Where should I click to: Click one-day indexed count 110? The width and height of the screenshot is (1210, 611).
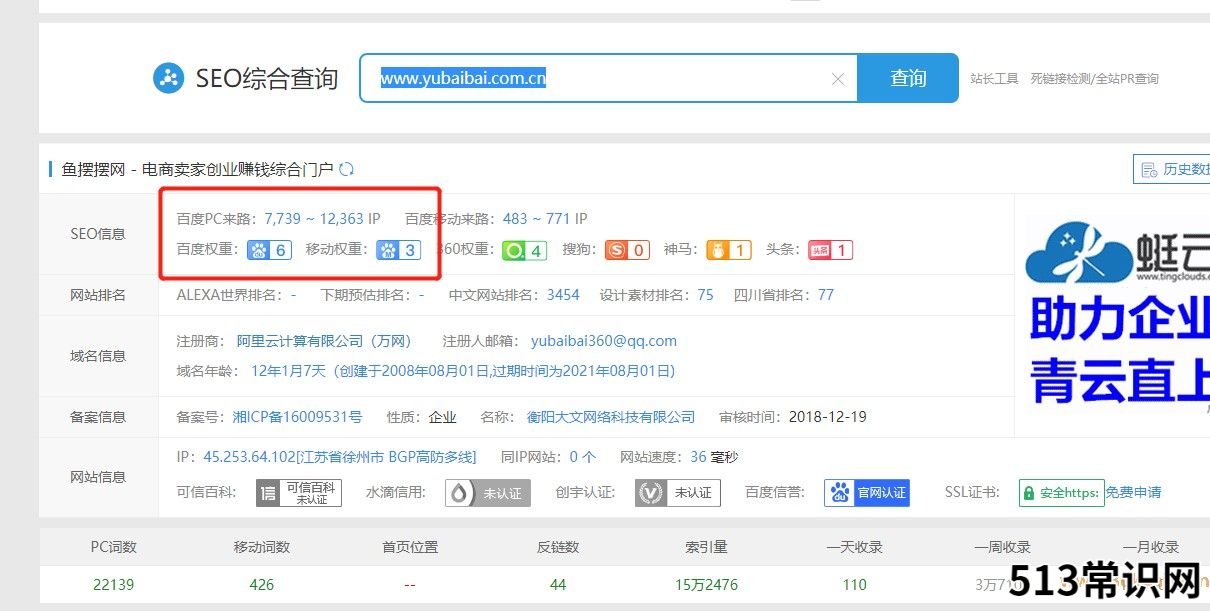point(854,585)
